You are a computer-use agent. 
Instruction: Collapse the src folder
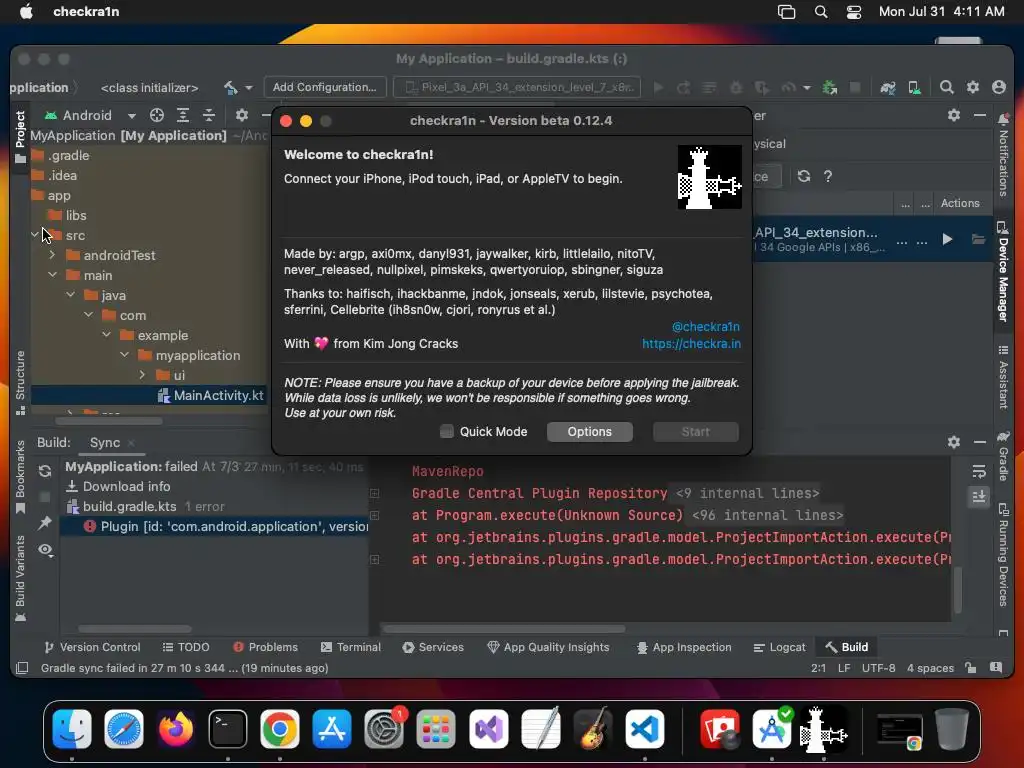[35, 235]
